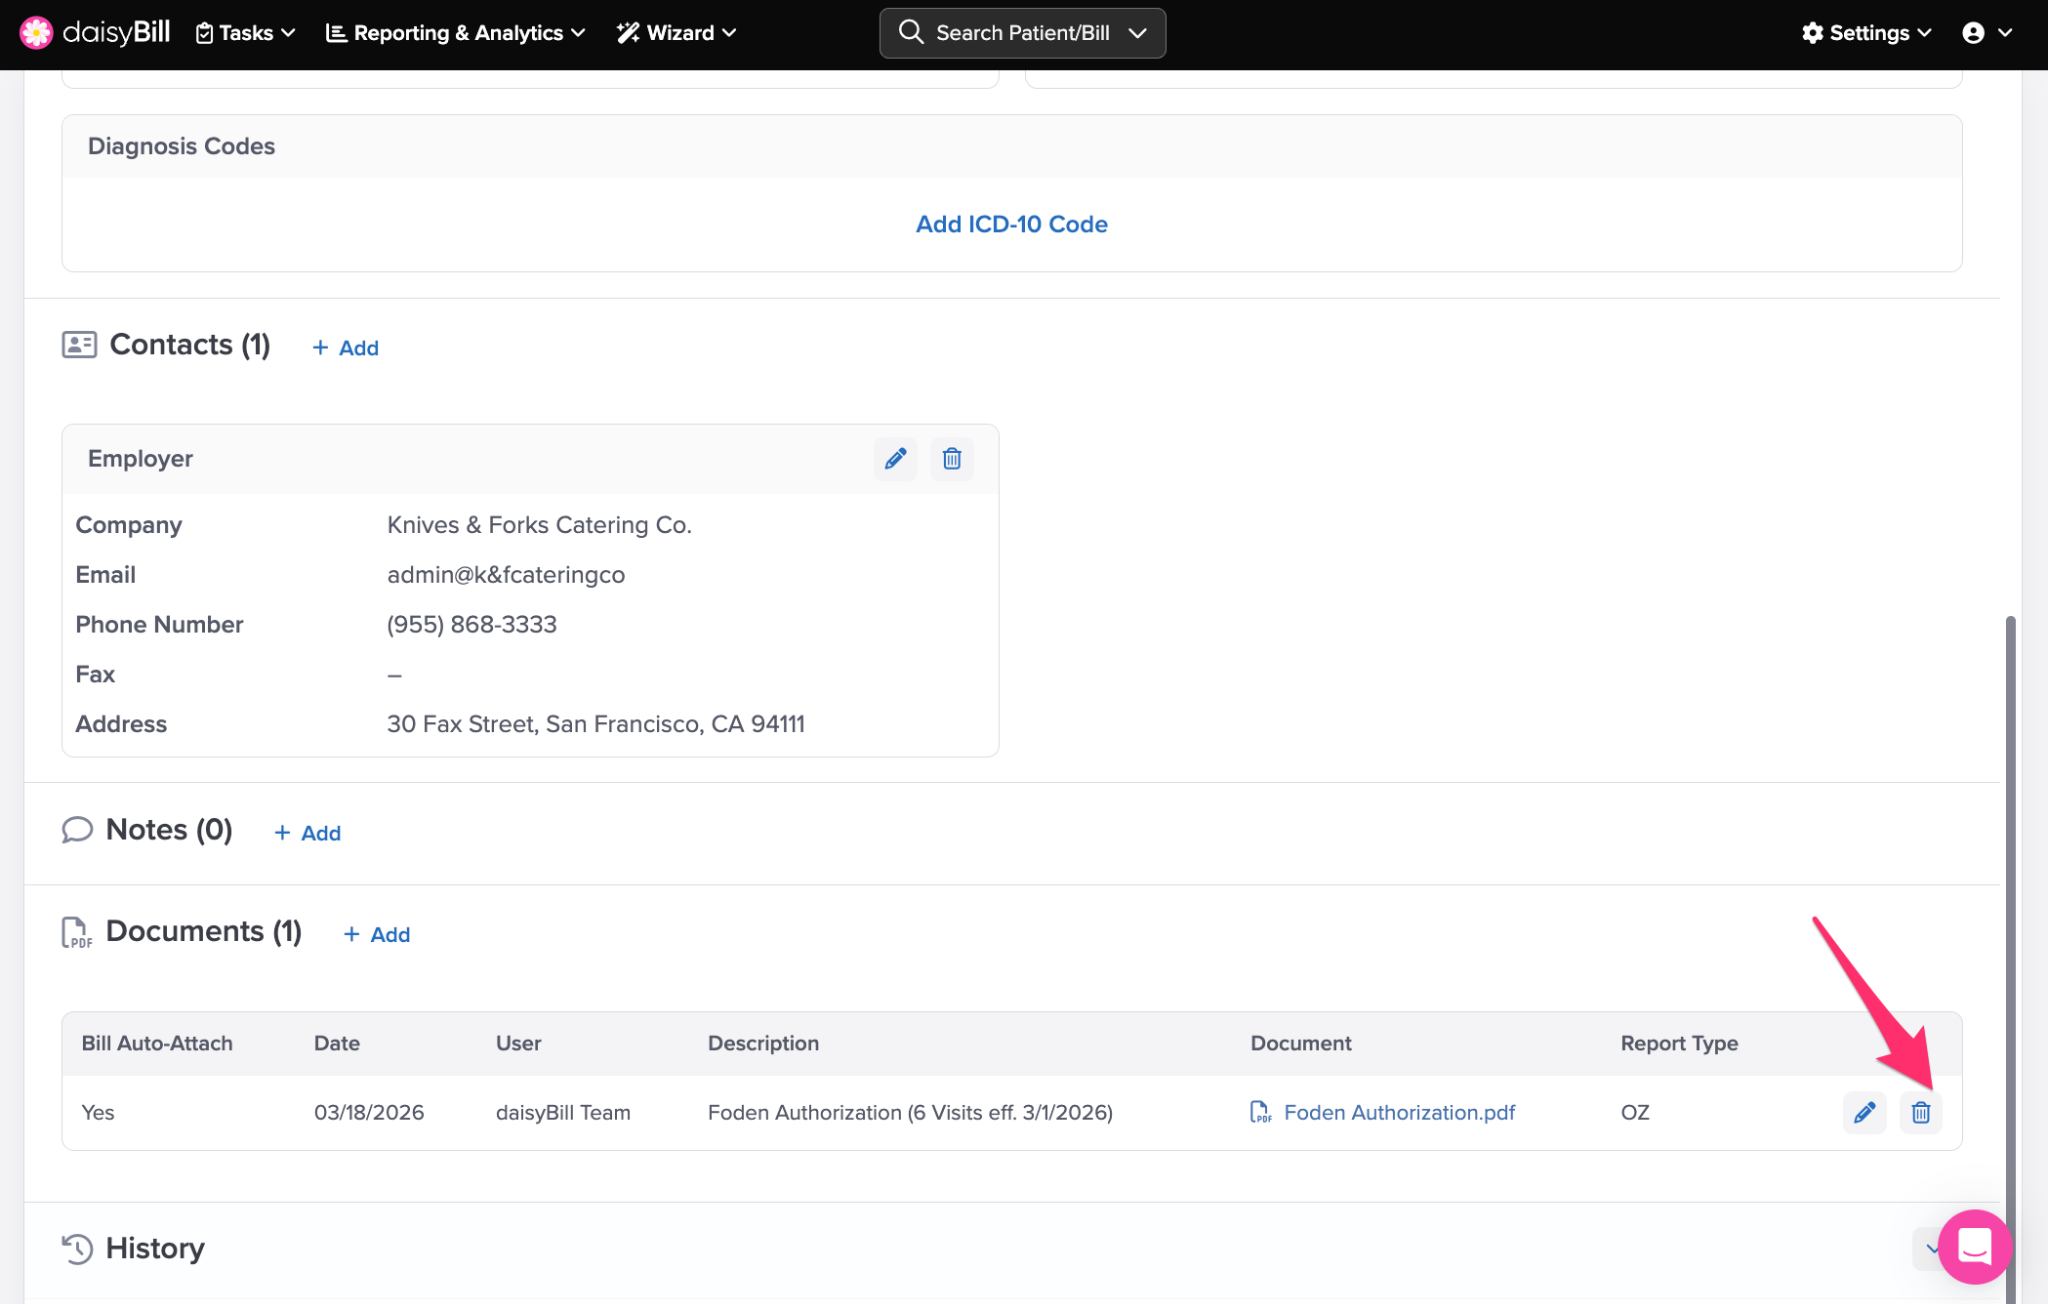2048x1304 pixels.
Task: Add a new document
Action: 377,934
